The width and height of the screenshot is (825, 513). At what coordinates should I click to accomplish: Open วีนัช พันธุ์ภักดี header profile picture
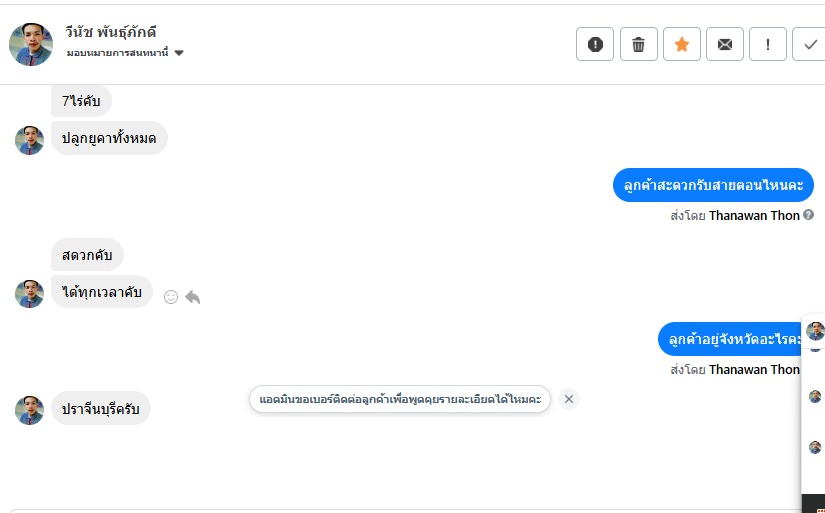tap(31, 44)
